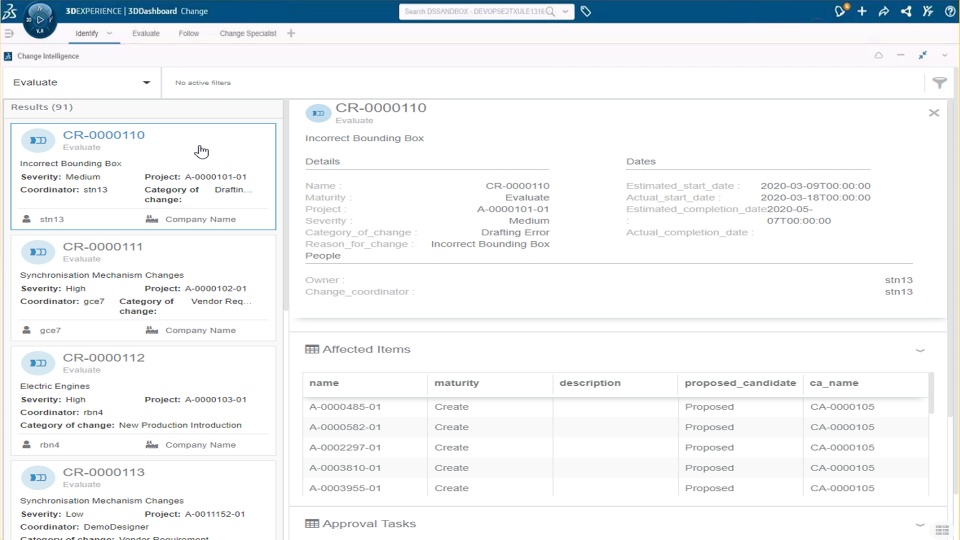Click Project value A-0000101-01 in details
960x540 pixels.
click(513, 209)
